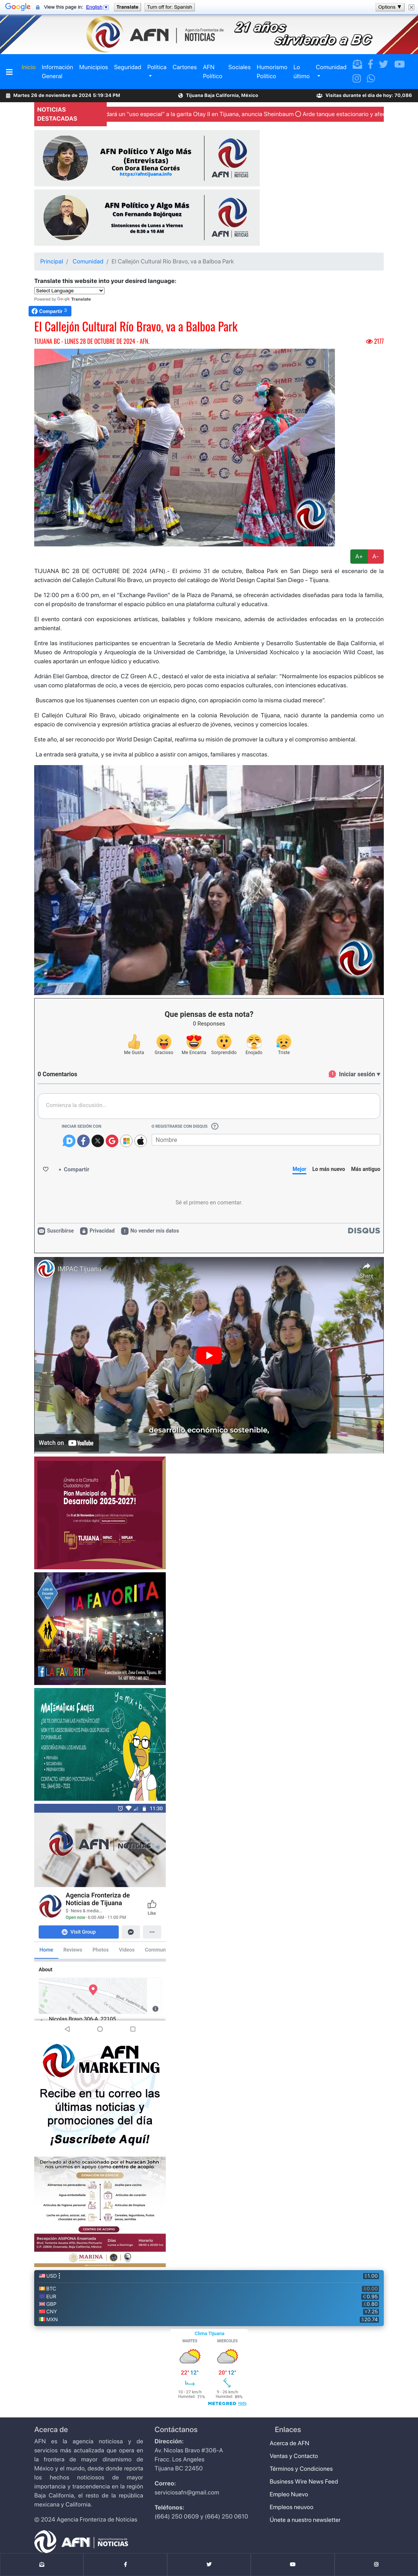
Task: React with Gracioso laughing emoji
Action: (164, 1042)
